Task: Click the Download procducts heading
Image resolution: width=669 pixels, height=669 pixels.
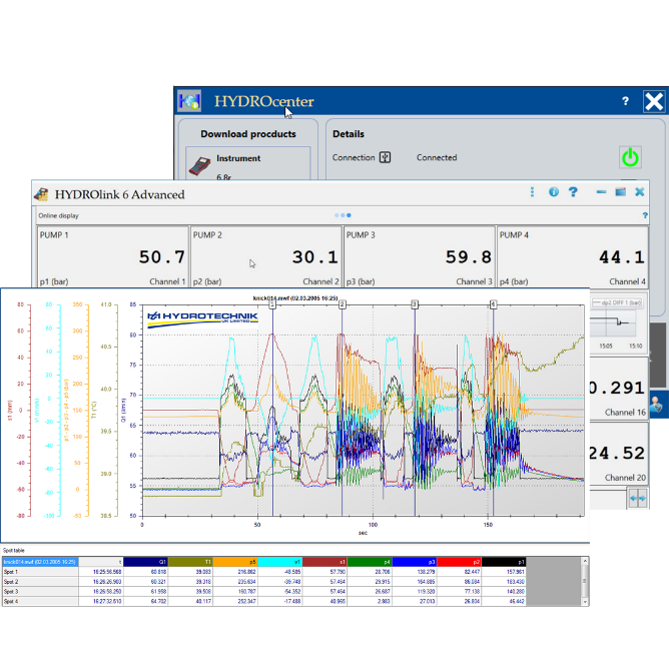Action: (248, 134)
